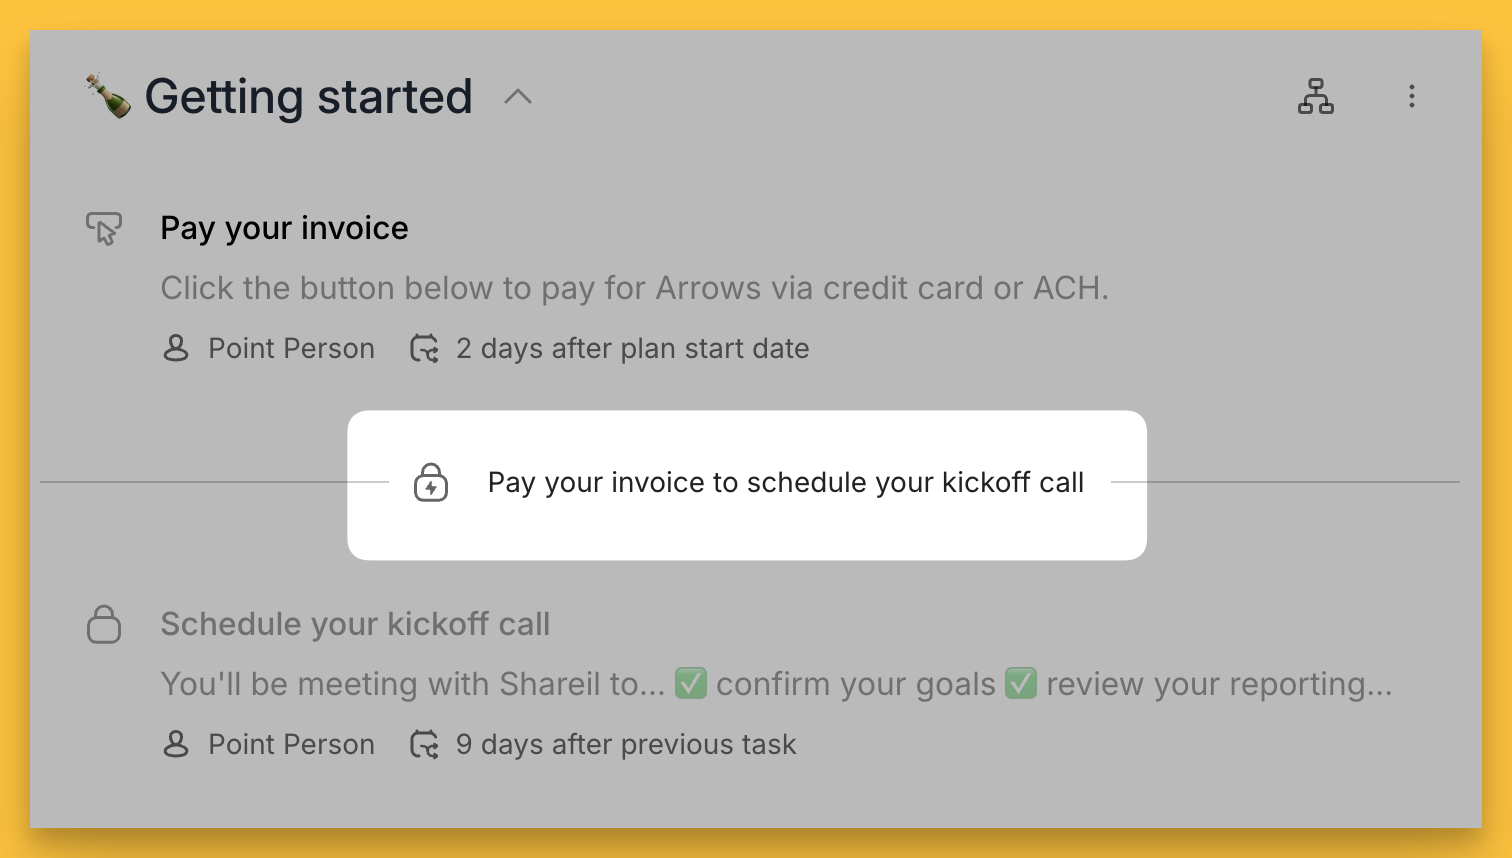The width and height of the screenshot is (1512, 858).
Task: Click 2 days after plan start date
Action: (x=632, y=349)
